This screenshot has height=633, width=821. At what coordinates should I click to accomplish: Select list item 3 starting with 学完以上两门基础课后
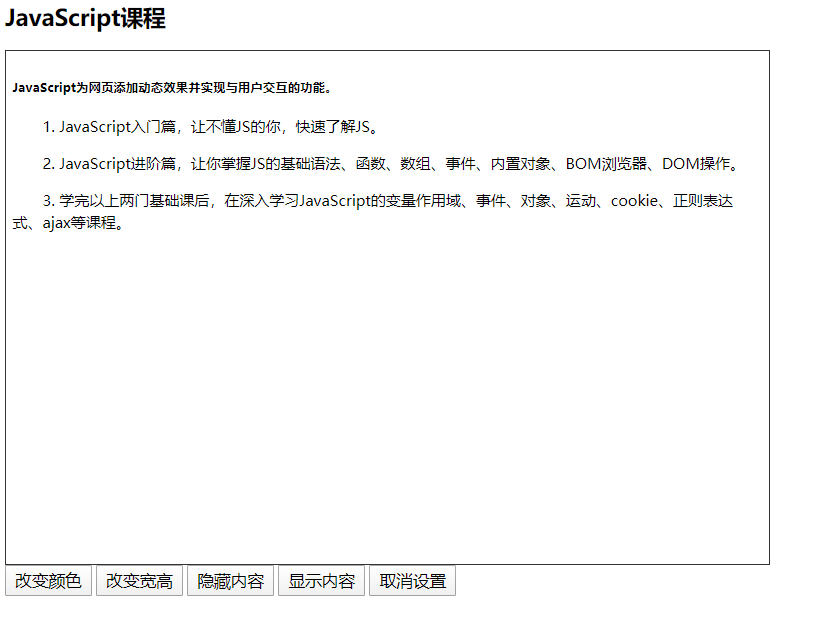(373, 212)
